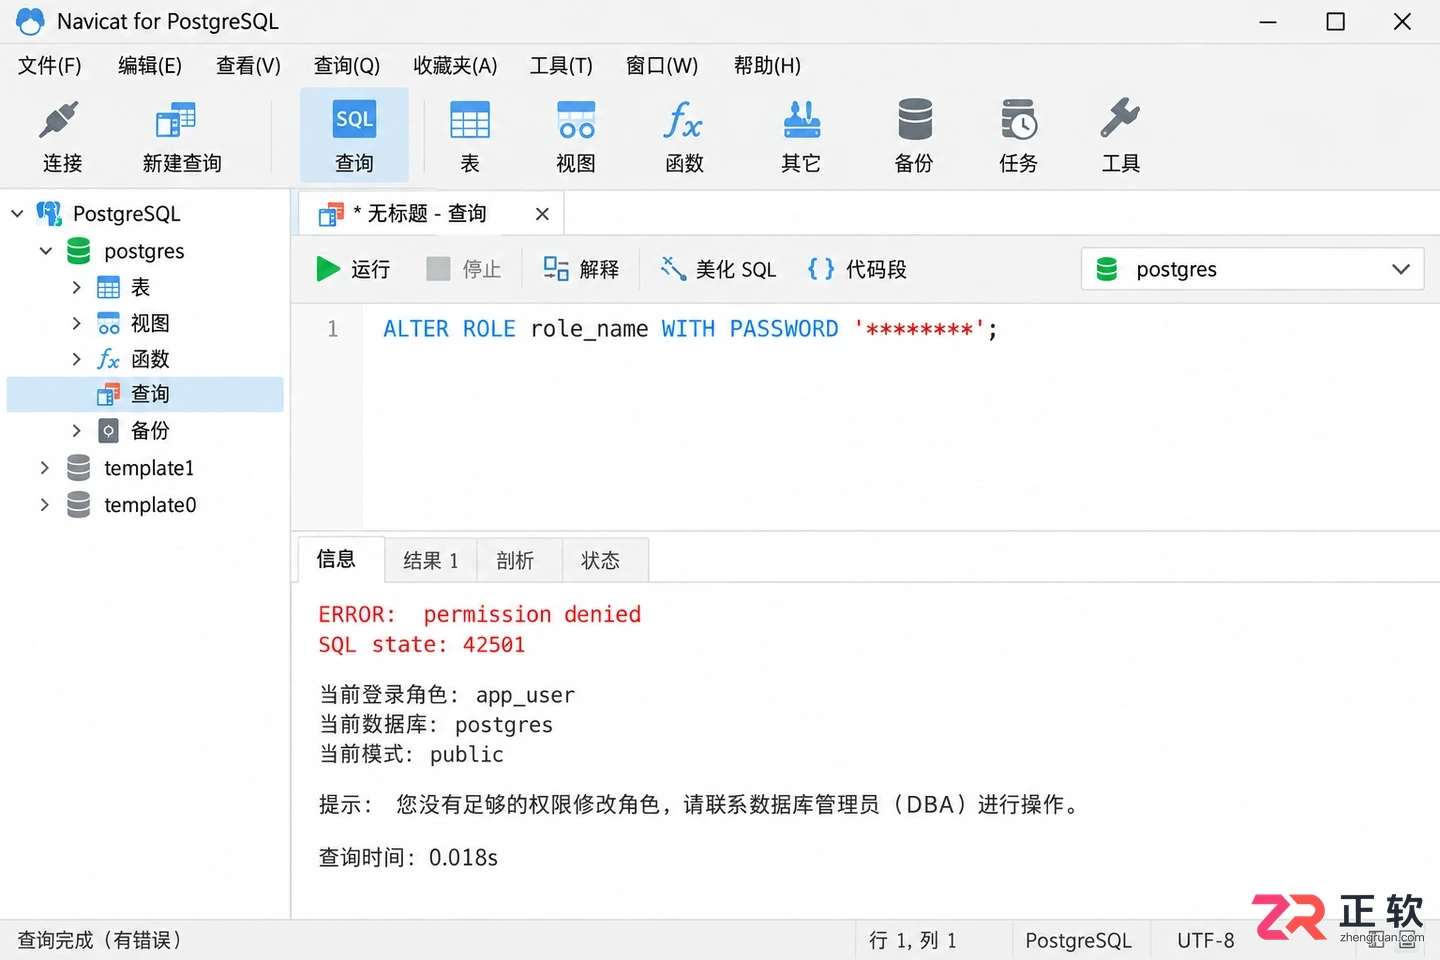Open the Others toolbar icon
This screenshot has height=960, width=1440.
[x=801, y=120]
